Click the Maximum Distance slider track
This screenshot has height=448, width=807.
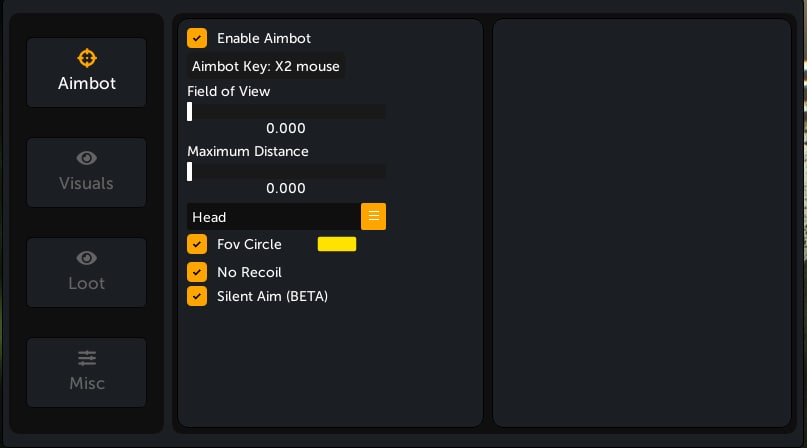point(287,172)
